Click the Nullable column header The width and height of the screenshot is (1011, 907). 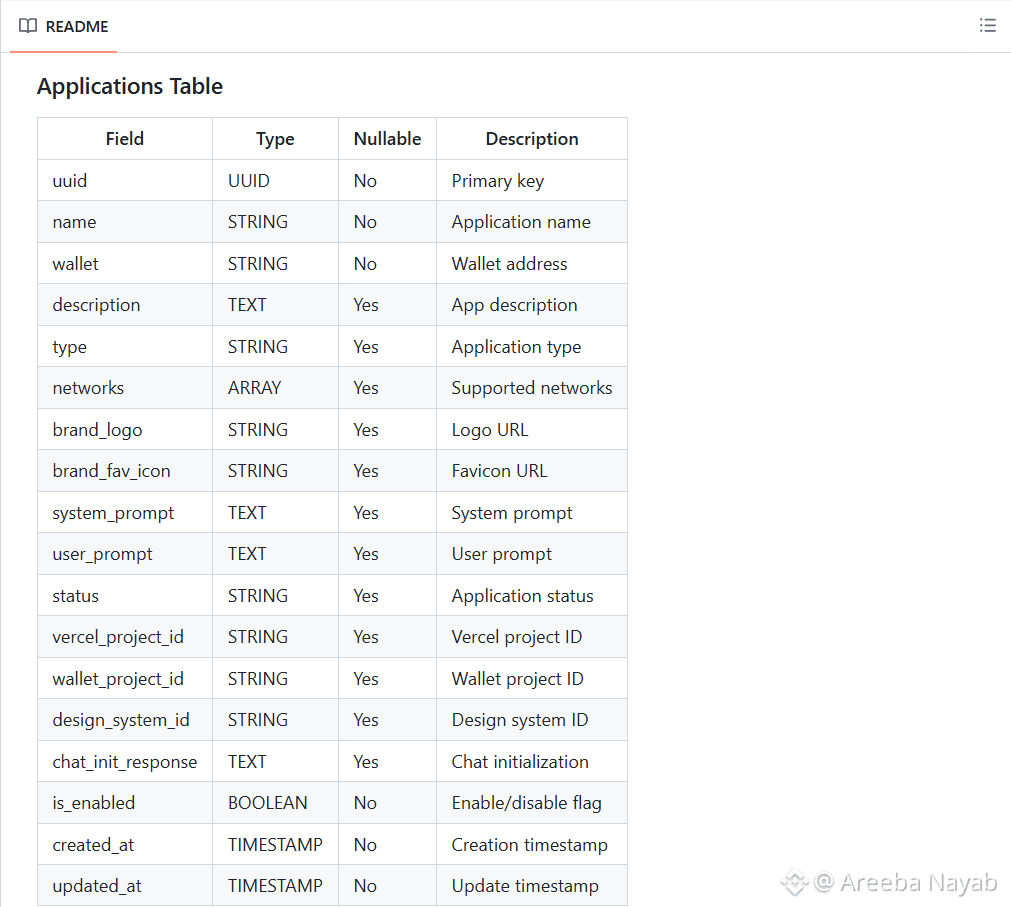tap(388, 139)
